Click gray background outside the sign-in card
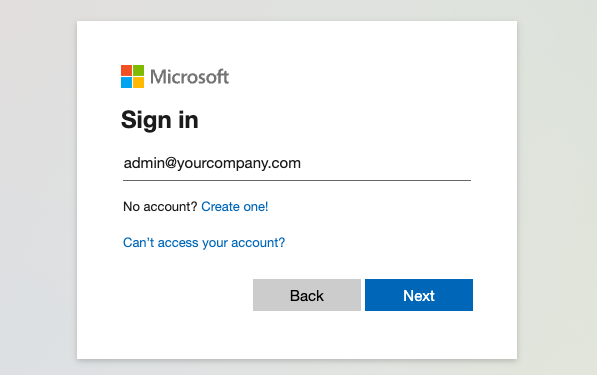This screenshot has width=597, height=375. 38,190
